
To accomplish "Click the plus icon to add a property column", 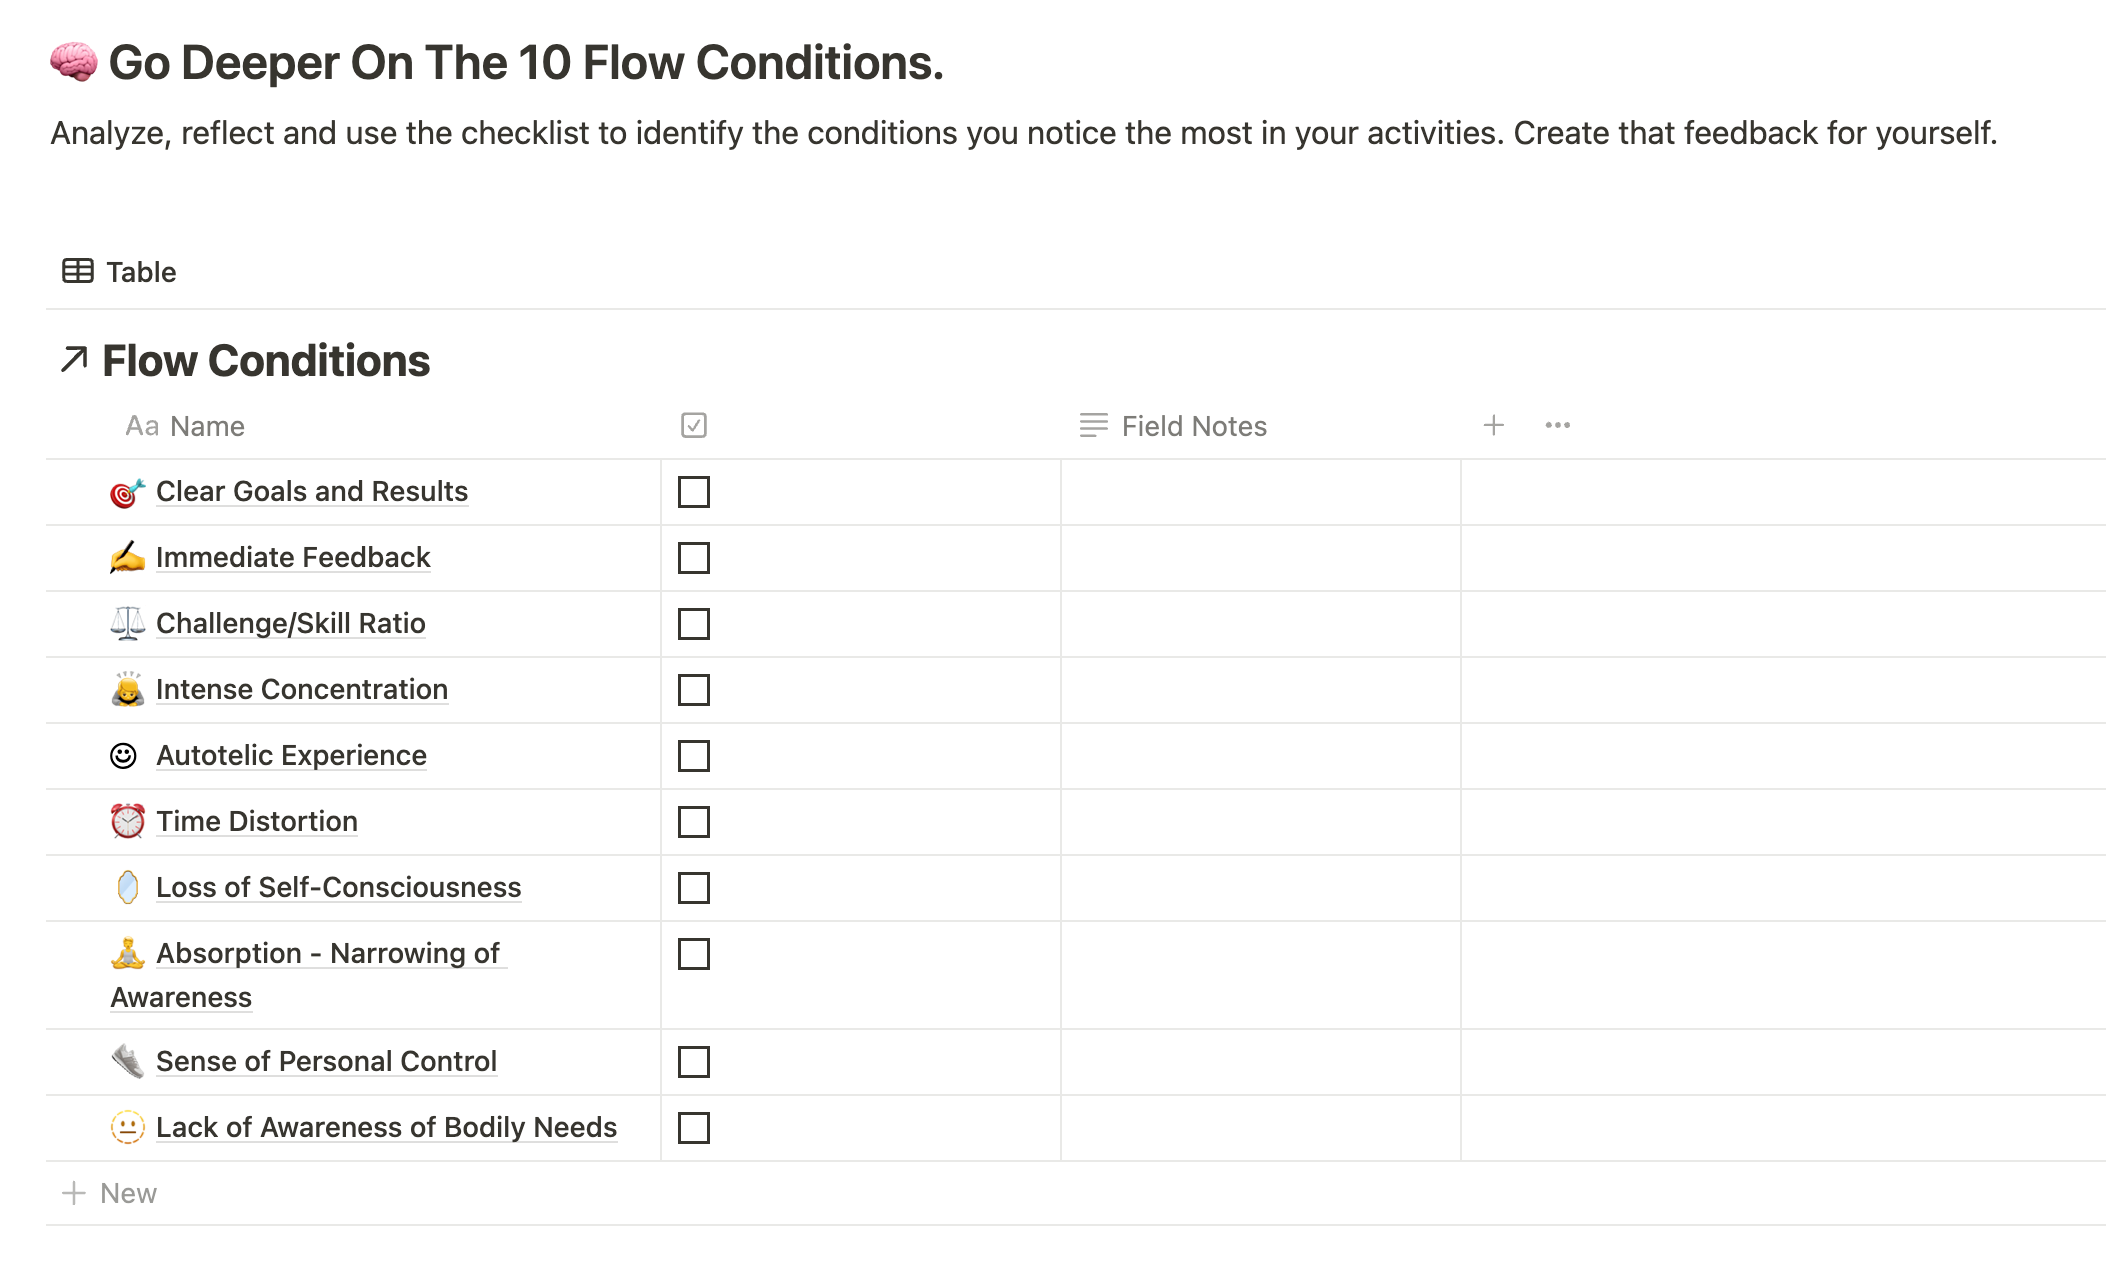I will point(1493,425).
